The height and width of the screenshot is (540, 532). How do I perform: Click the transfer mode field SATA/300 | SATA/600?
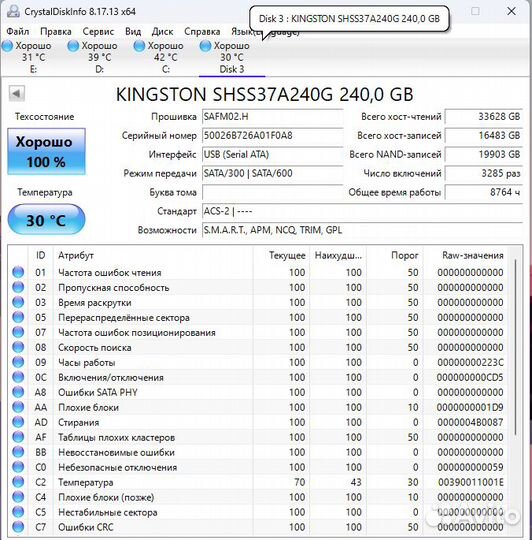point(272,173)
